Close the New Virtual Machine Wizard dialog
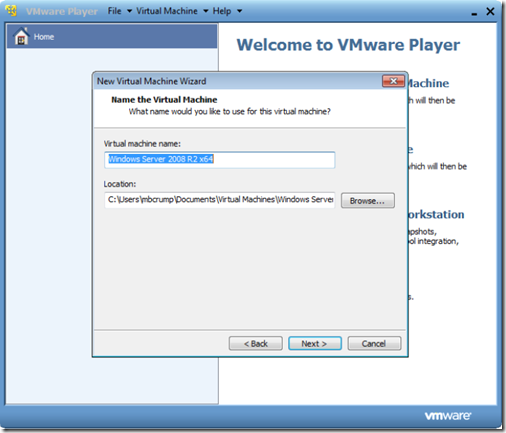The height and width of the screenshot is (433, 506). point(393,81)
